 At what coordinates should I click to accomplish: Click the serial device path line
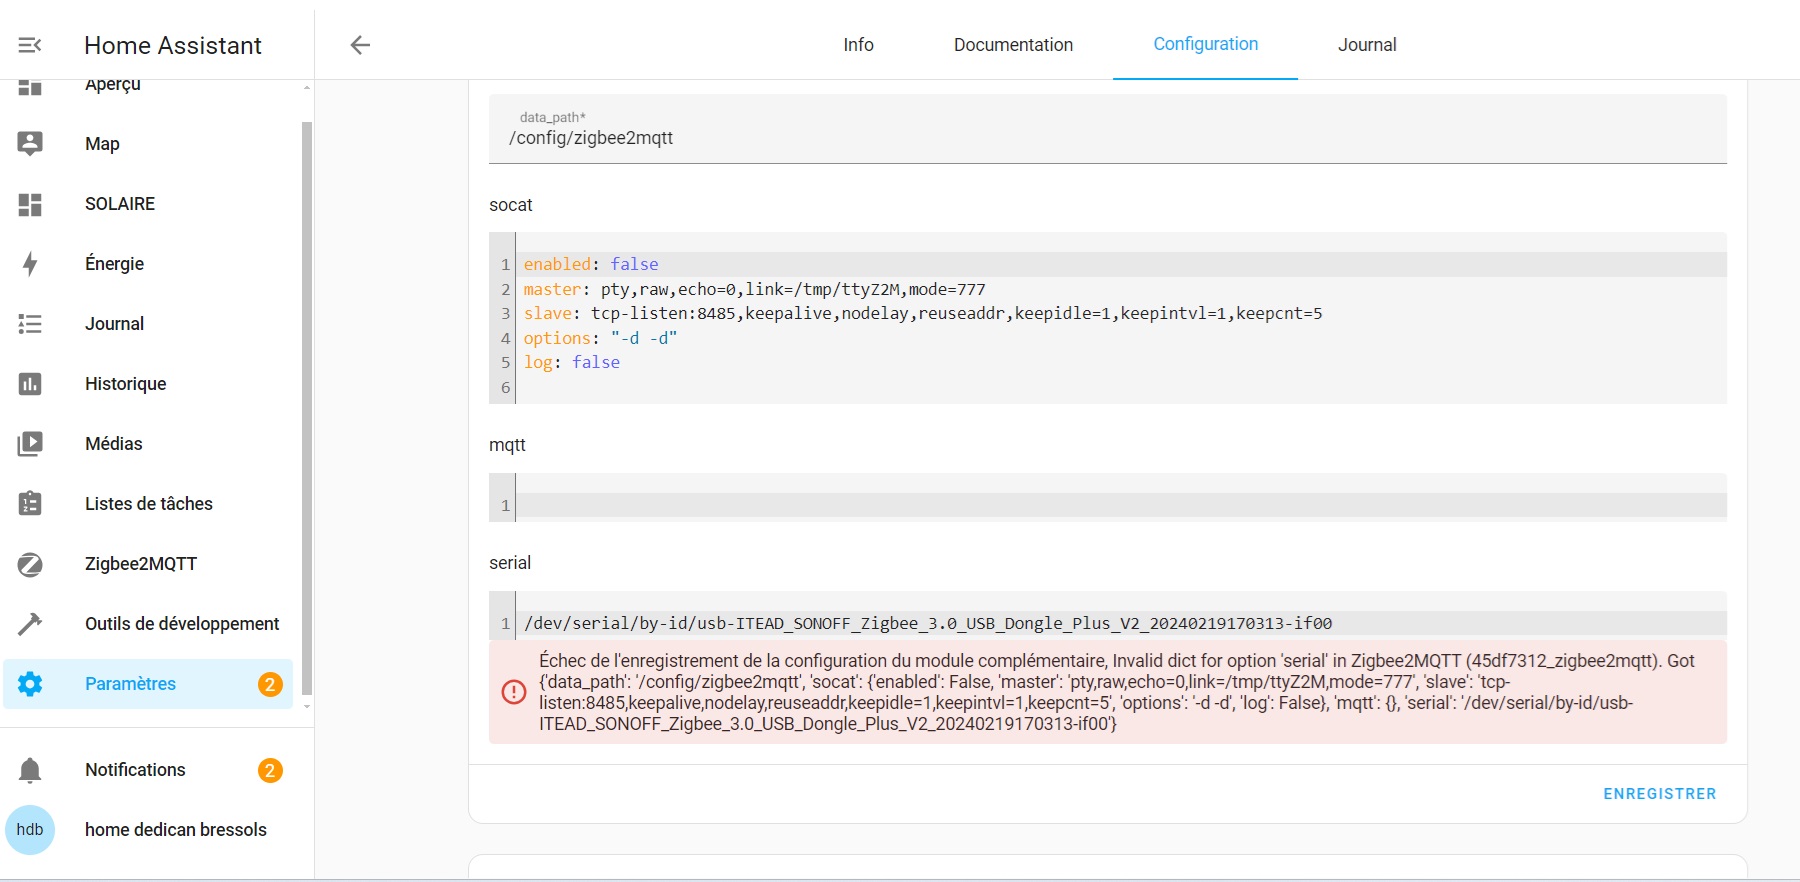[x=928, y=623]
